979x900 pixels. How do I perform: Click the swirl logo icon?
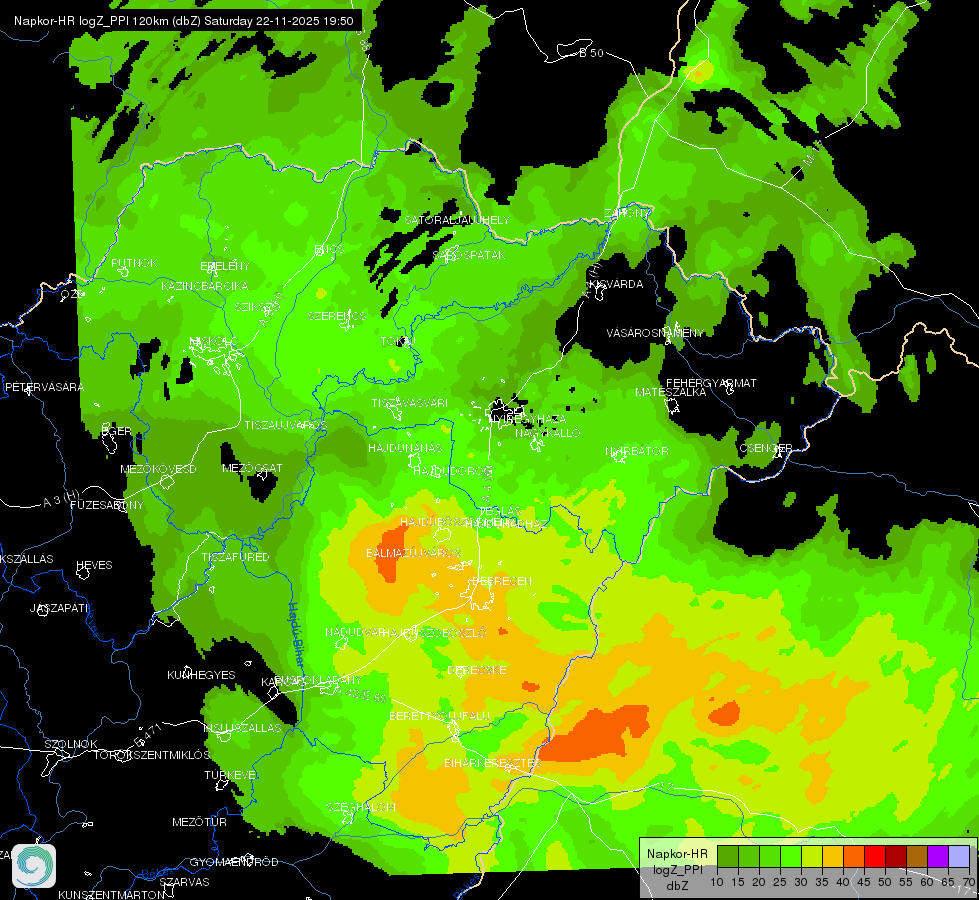click(34, 866)
